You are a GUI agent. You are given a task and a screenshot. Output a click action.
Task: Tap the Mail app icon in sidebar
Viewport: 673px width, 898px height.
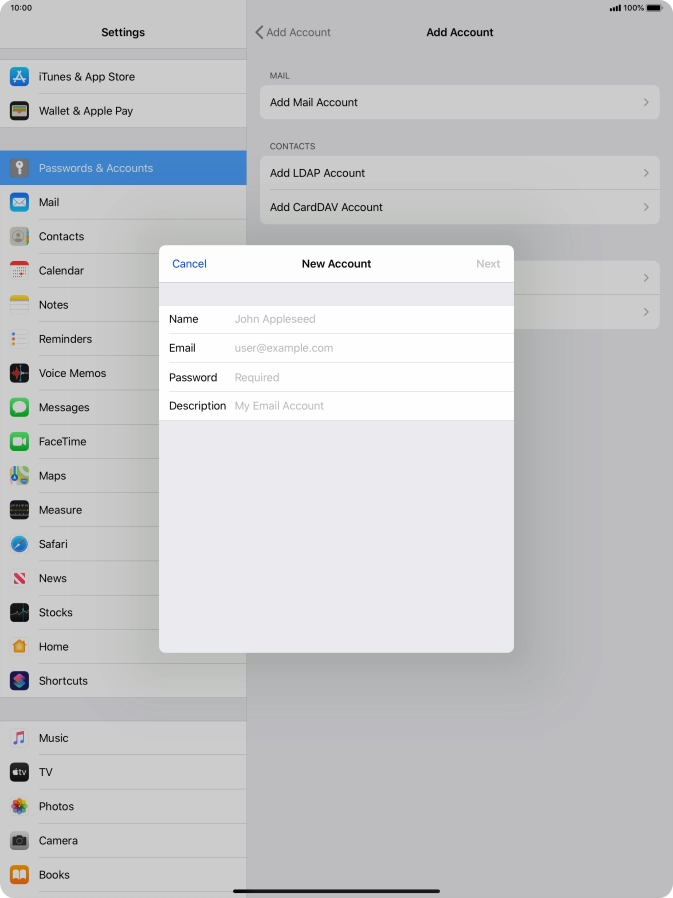click(19, 202)
